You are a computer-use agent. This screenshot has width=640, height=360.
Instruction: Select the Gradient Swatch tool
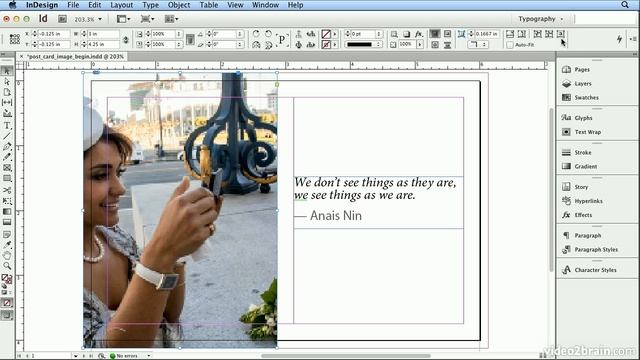tap(7, 211)
